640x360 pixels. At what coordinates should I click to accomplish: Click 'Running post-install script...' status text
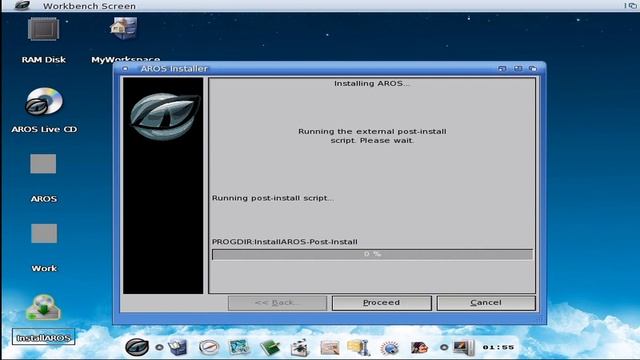coord(273,198)
